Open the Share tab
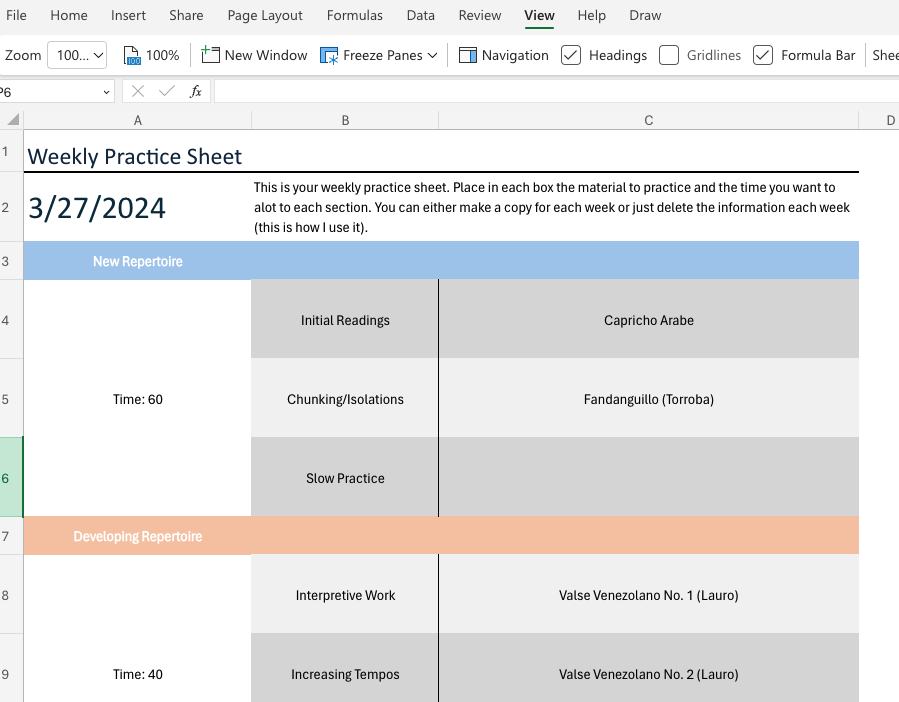The height and width of the screenshot is (702, 899). [186, 15]
